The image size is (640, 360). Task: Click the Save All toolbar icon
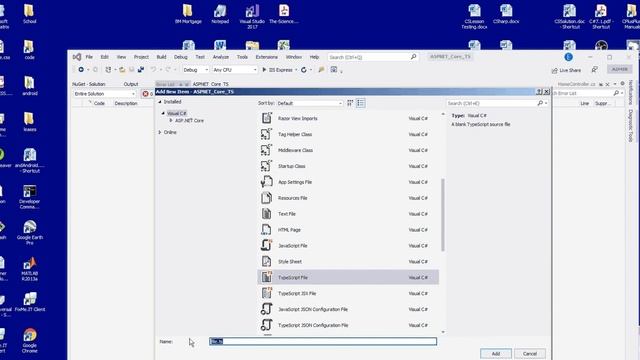[x=141, y=70]
